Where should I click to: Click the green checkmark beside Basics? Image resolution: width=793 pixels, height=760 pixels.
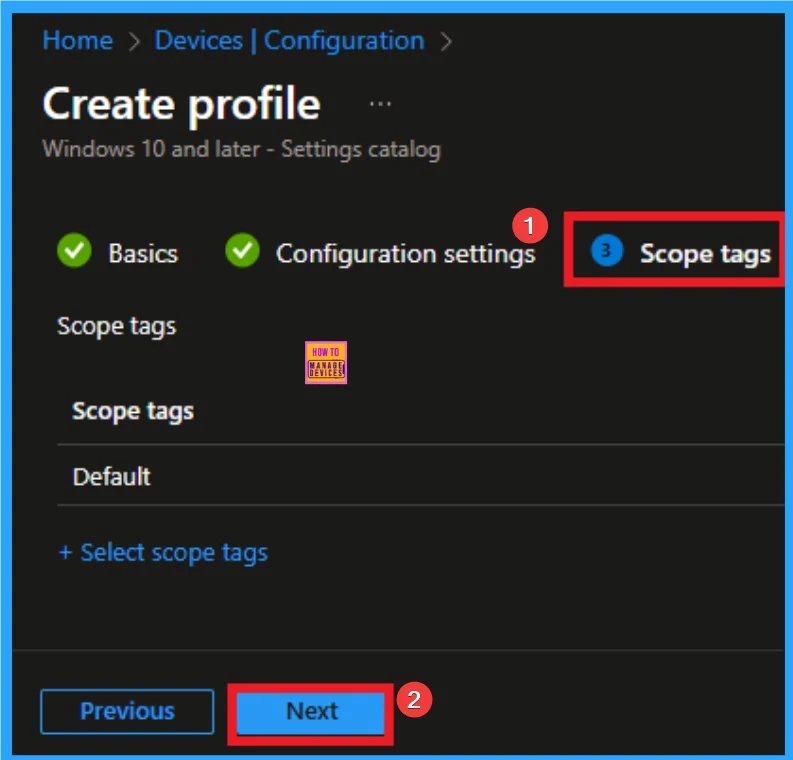point(74,252)
